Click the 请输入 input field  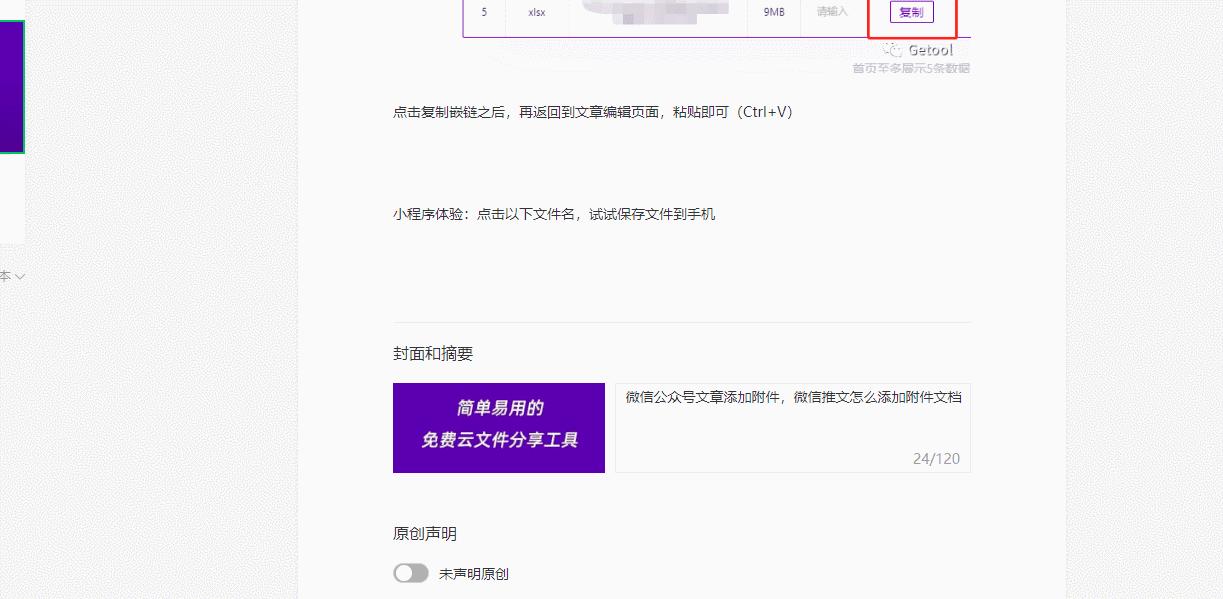pyautogui.click(x=831, y=12)
